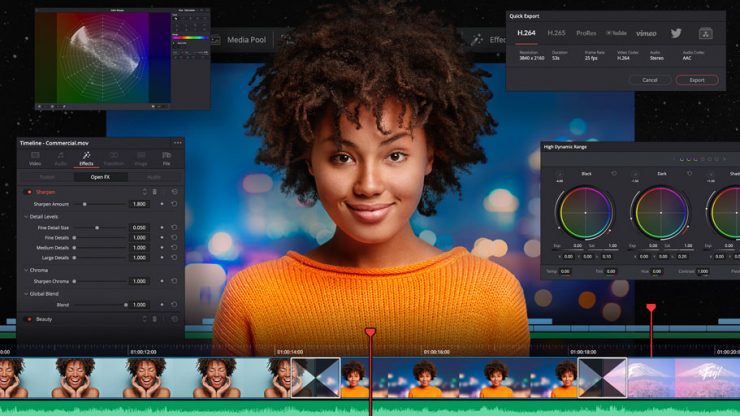Reset the Sharpen Amount parameter
The width and height of the screenshot is (740, 416).
[x=174, y=204]
